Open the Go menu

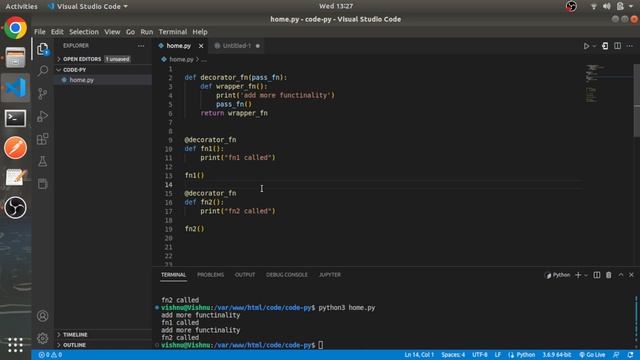(130, 32)
